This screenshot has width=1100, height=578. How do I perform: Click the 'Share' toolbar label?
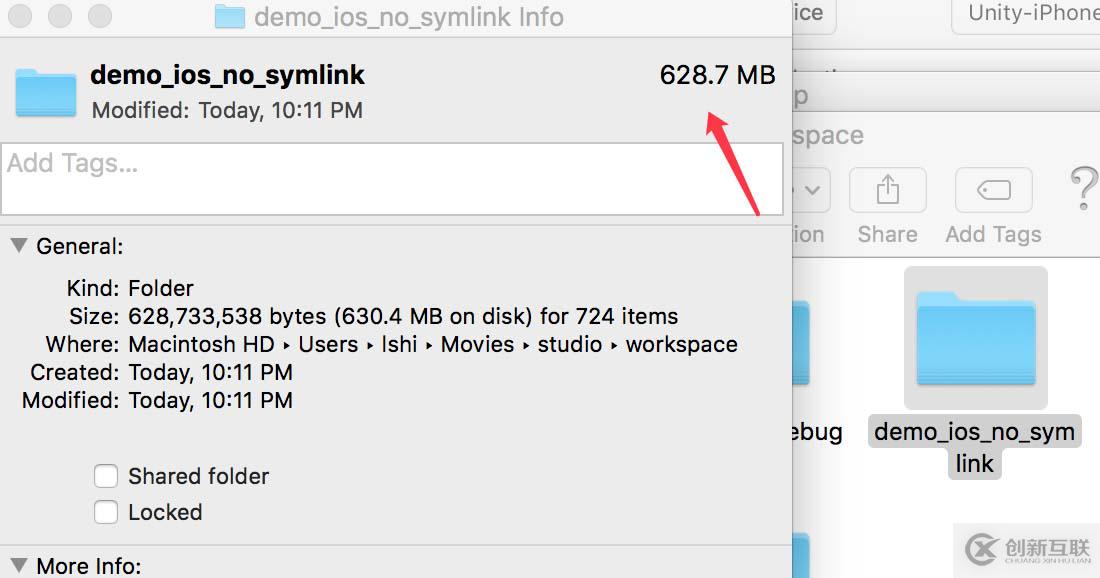887,234
